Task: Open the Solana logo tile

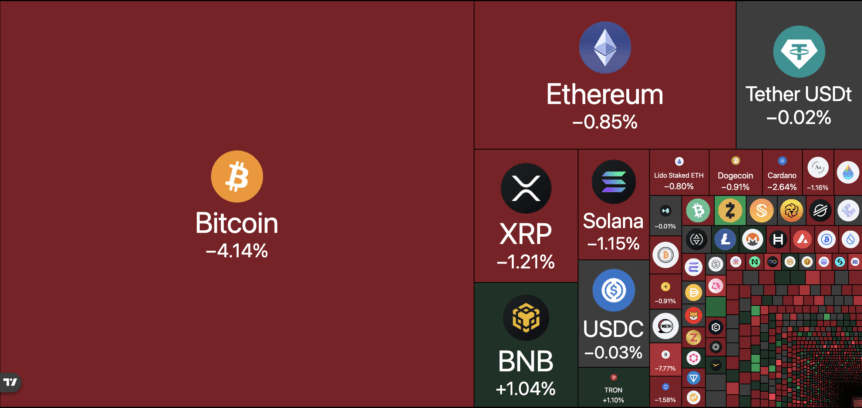Action: click(x=613, y=184)
